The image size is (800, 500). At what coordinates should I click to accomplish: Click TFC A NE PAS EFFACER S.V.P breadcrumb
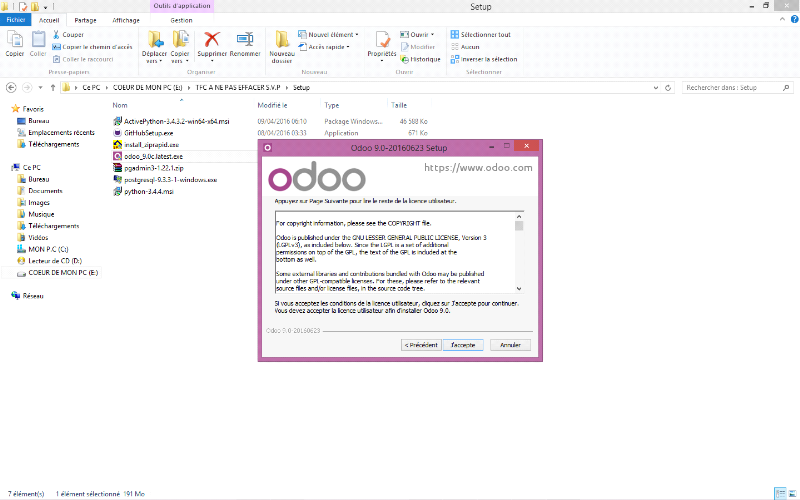(x=238, y=88)
